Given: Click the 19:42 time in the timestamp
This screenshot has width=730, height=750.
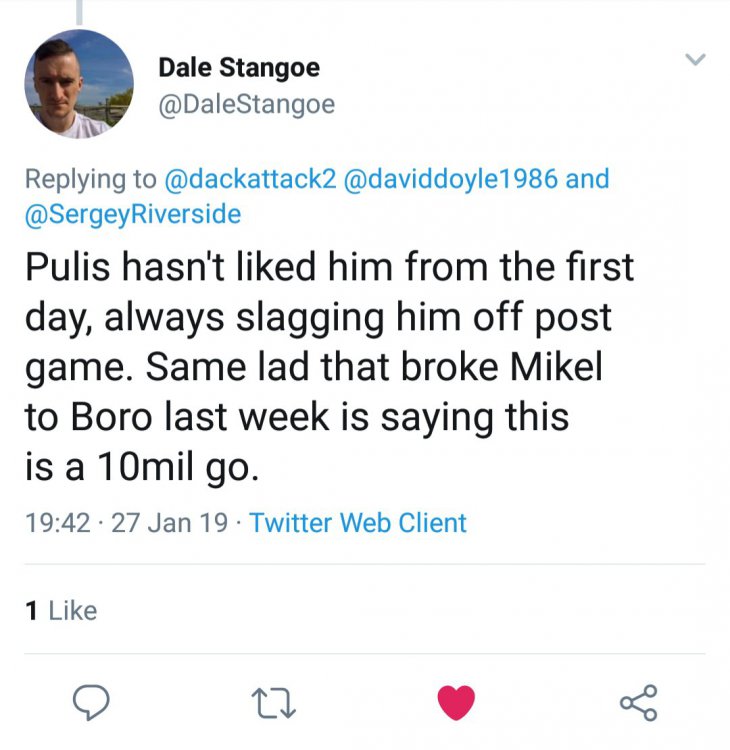Looking at the screenshot, I should point(58,522).
